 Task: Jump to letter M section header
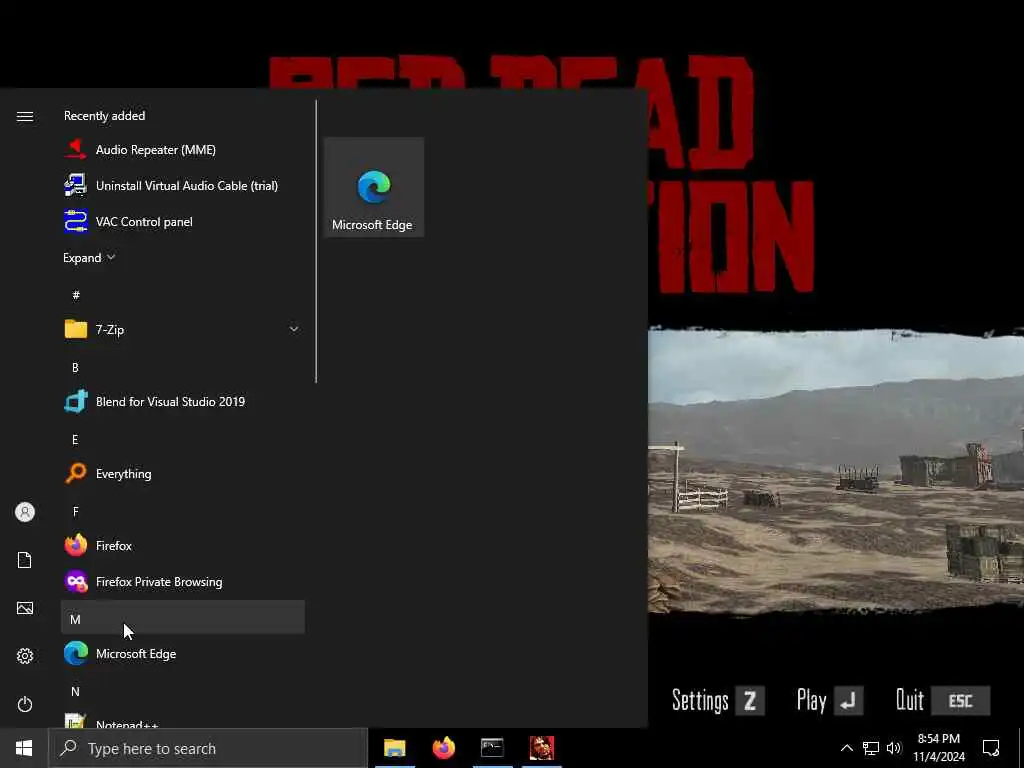[x=183, y=617]
